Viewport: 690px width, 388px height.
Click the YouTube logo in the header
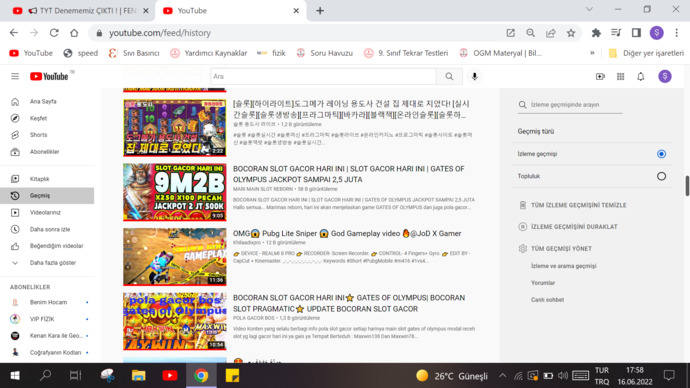click(49, 77)
